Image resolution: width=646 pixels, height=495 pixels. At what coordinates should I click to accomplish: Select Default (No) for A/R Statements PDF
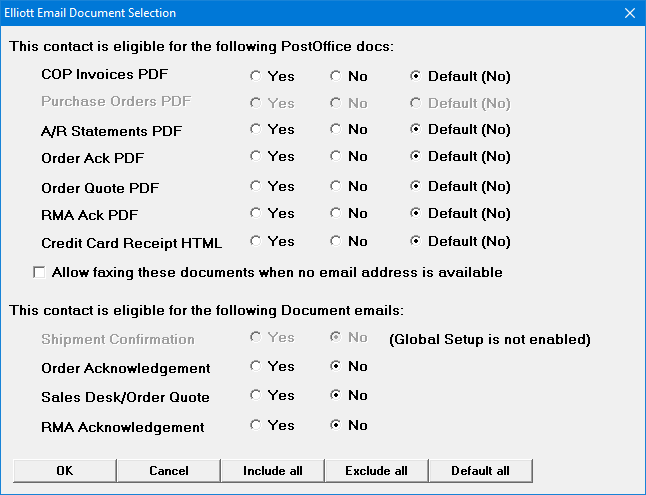(416, 130)
